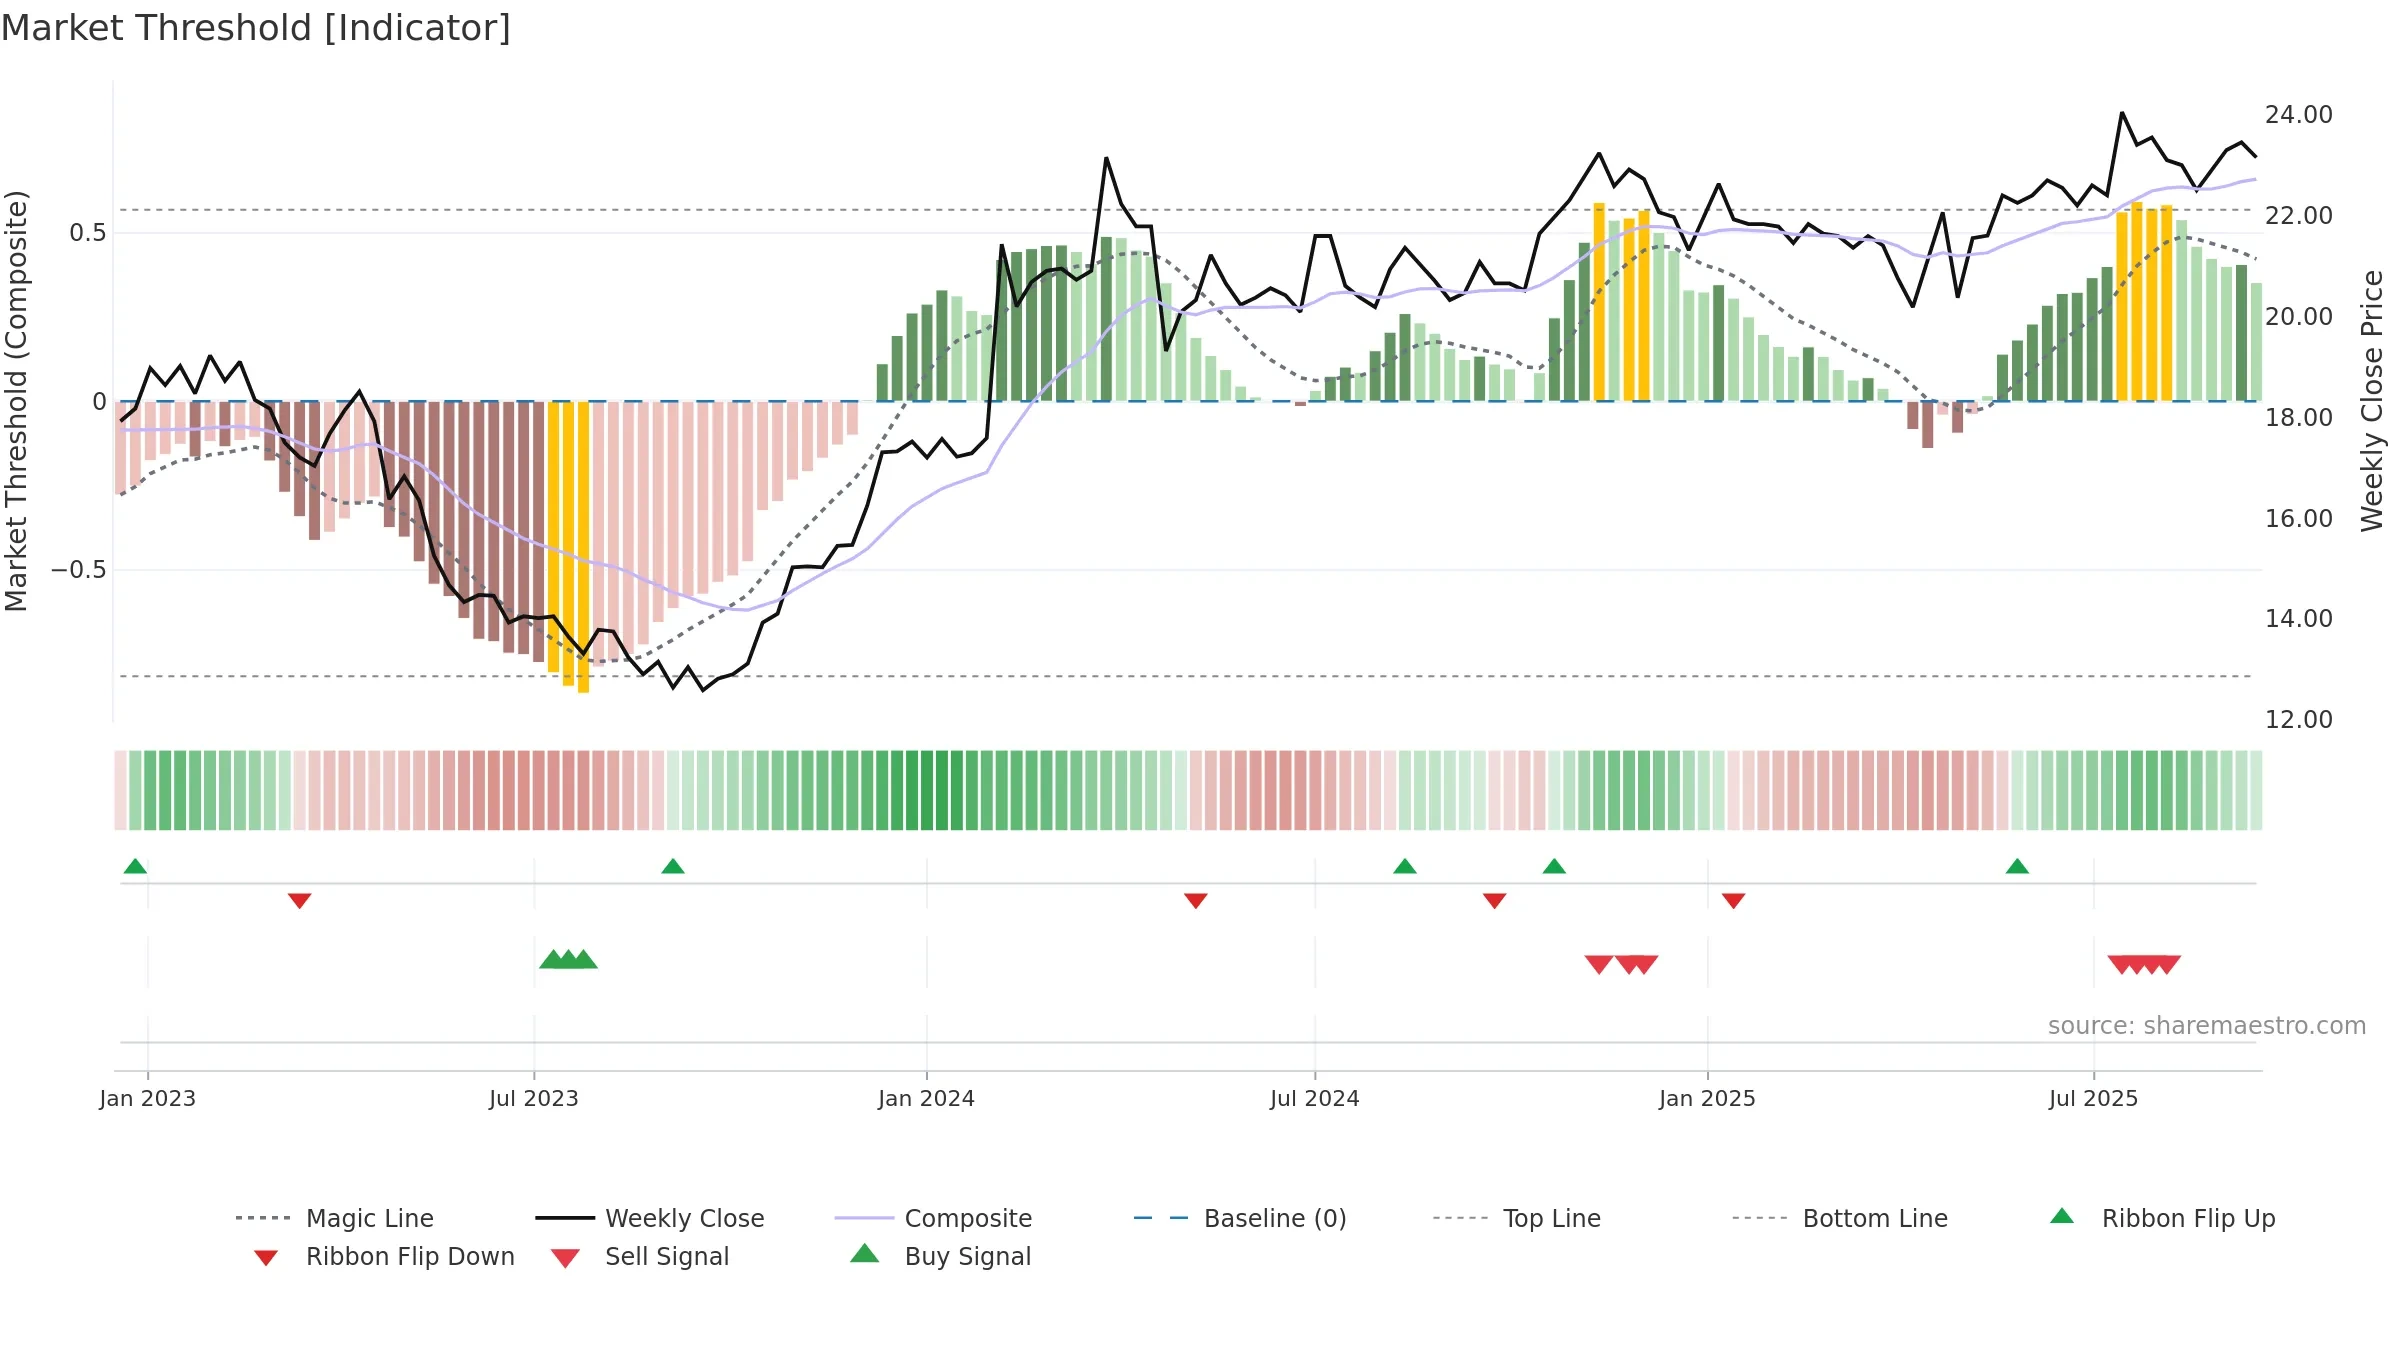Toggle the Buy Signal legend entry
This screenshot has width=2400, height=1350.
click(940, 1256)
